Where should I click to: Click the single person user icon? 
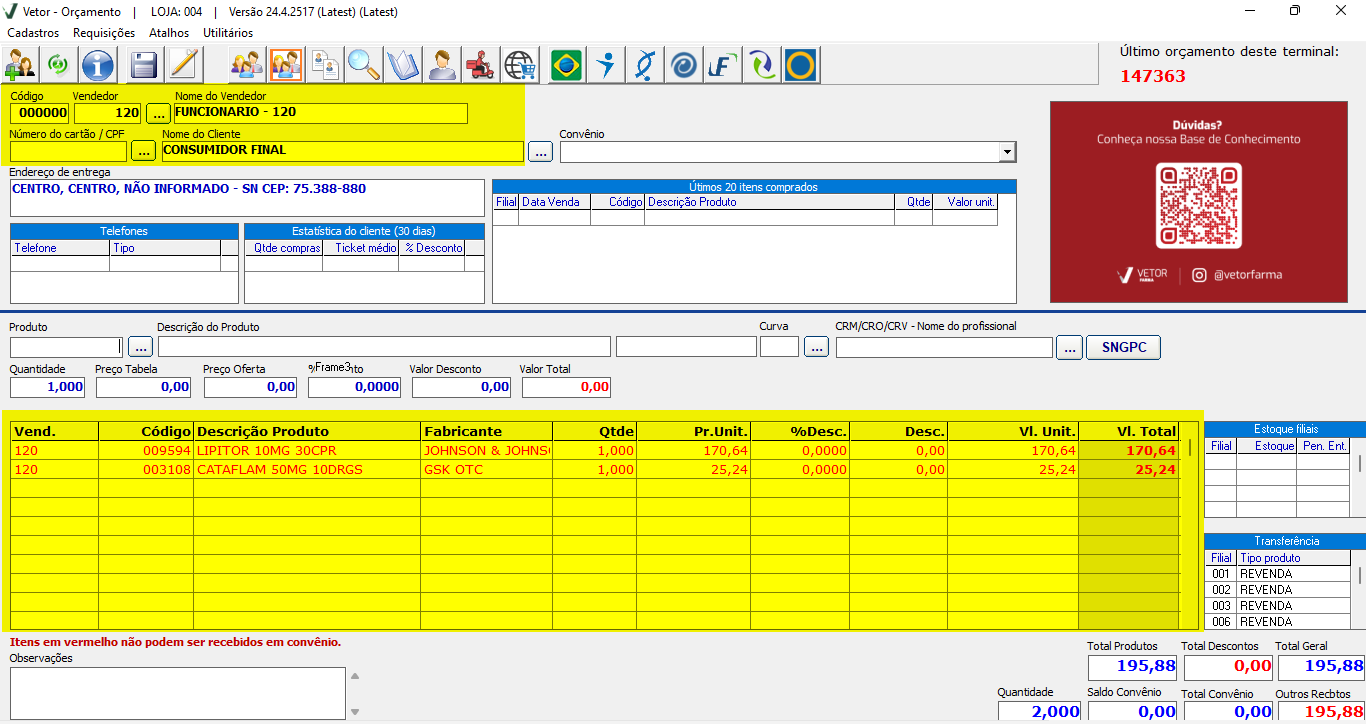[442, 65]
